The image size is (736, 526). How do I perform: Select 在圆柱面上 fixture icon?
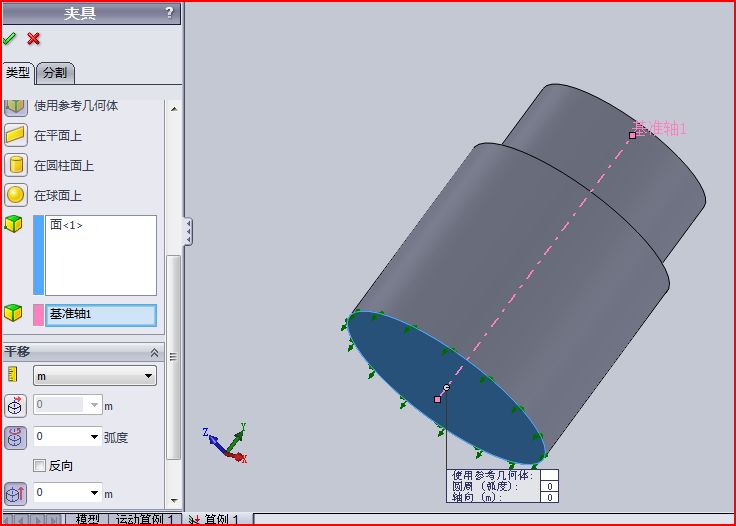click(15, 165)
